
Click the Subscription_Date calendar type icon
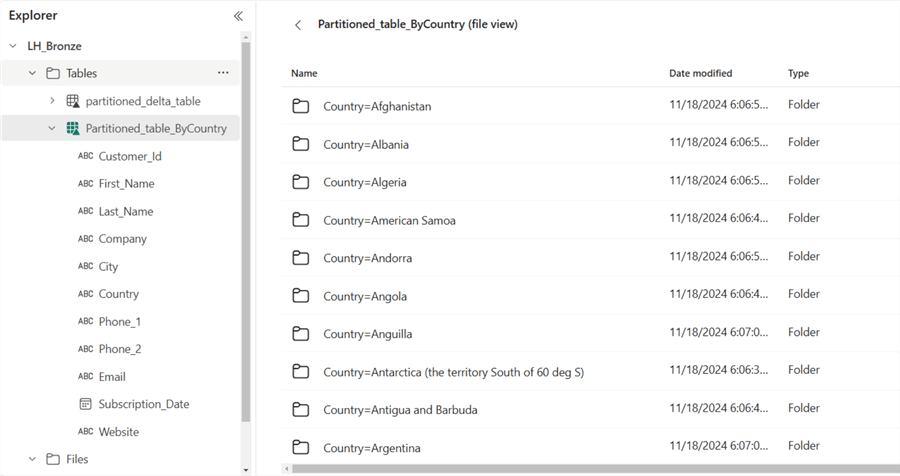coord(85,404)
